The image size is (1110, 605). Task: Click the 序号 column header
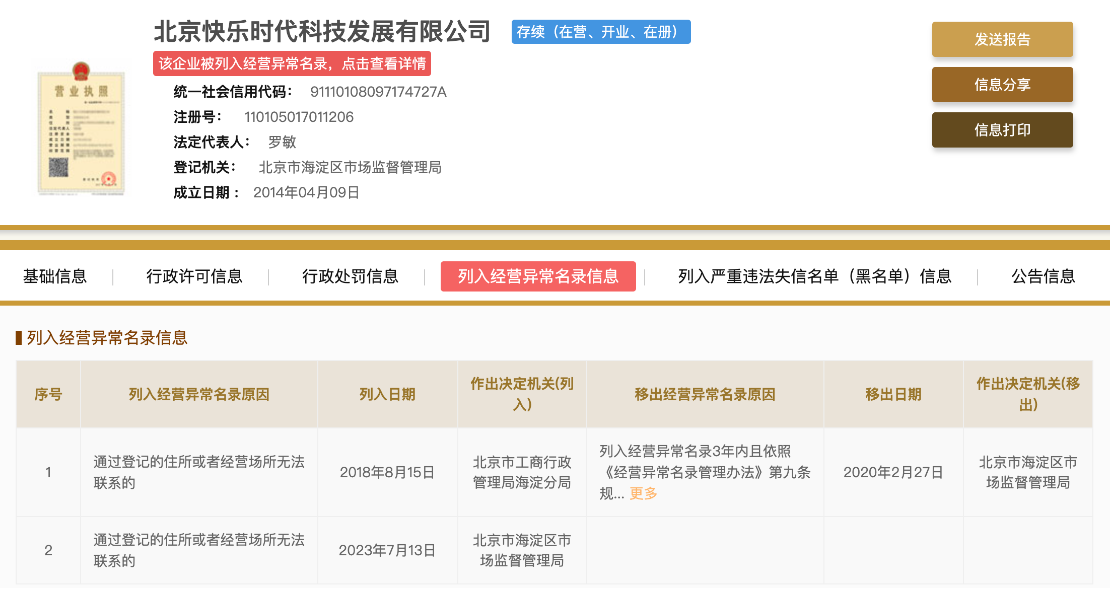[48, 395]
